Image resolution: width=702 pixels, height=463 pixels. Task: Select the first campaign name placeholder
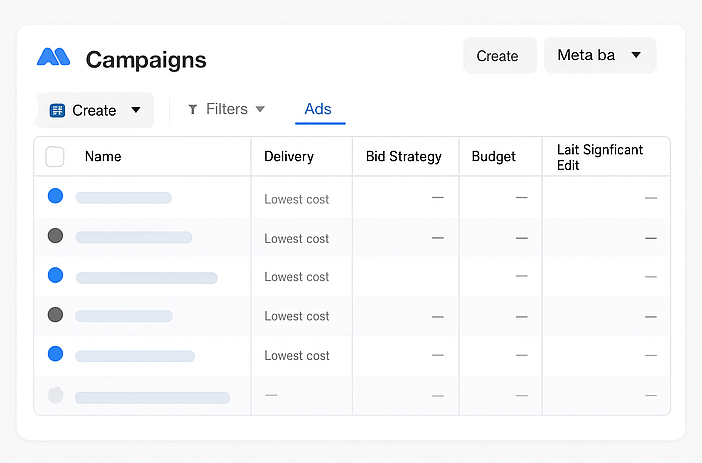click(x=124, y=198)
